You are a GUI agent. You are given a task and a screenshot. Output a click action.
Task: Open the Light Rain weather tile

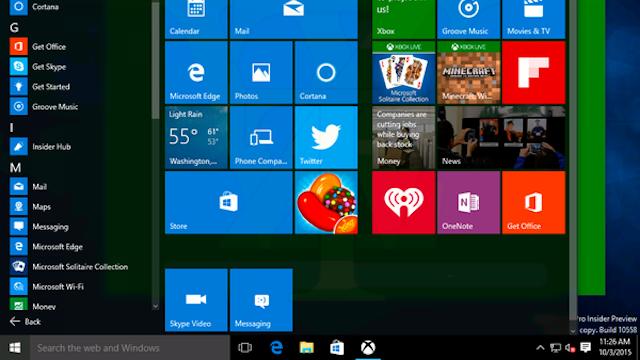tap(196, 137)
